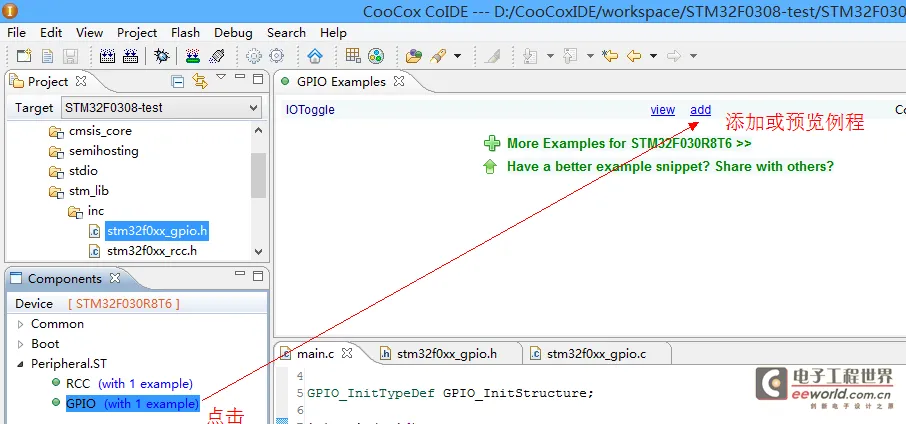Screen dimensions: 906x424
Task: Open More Examples for STM32F030R8T6 link
Action: click(x=629, y=143)
